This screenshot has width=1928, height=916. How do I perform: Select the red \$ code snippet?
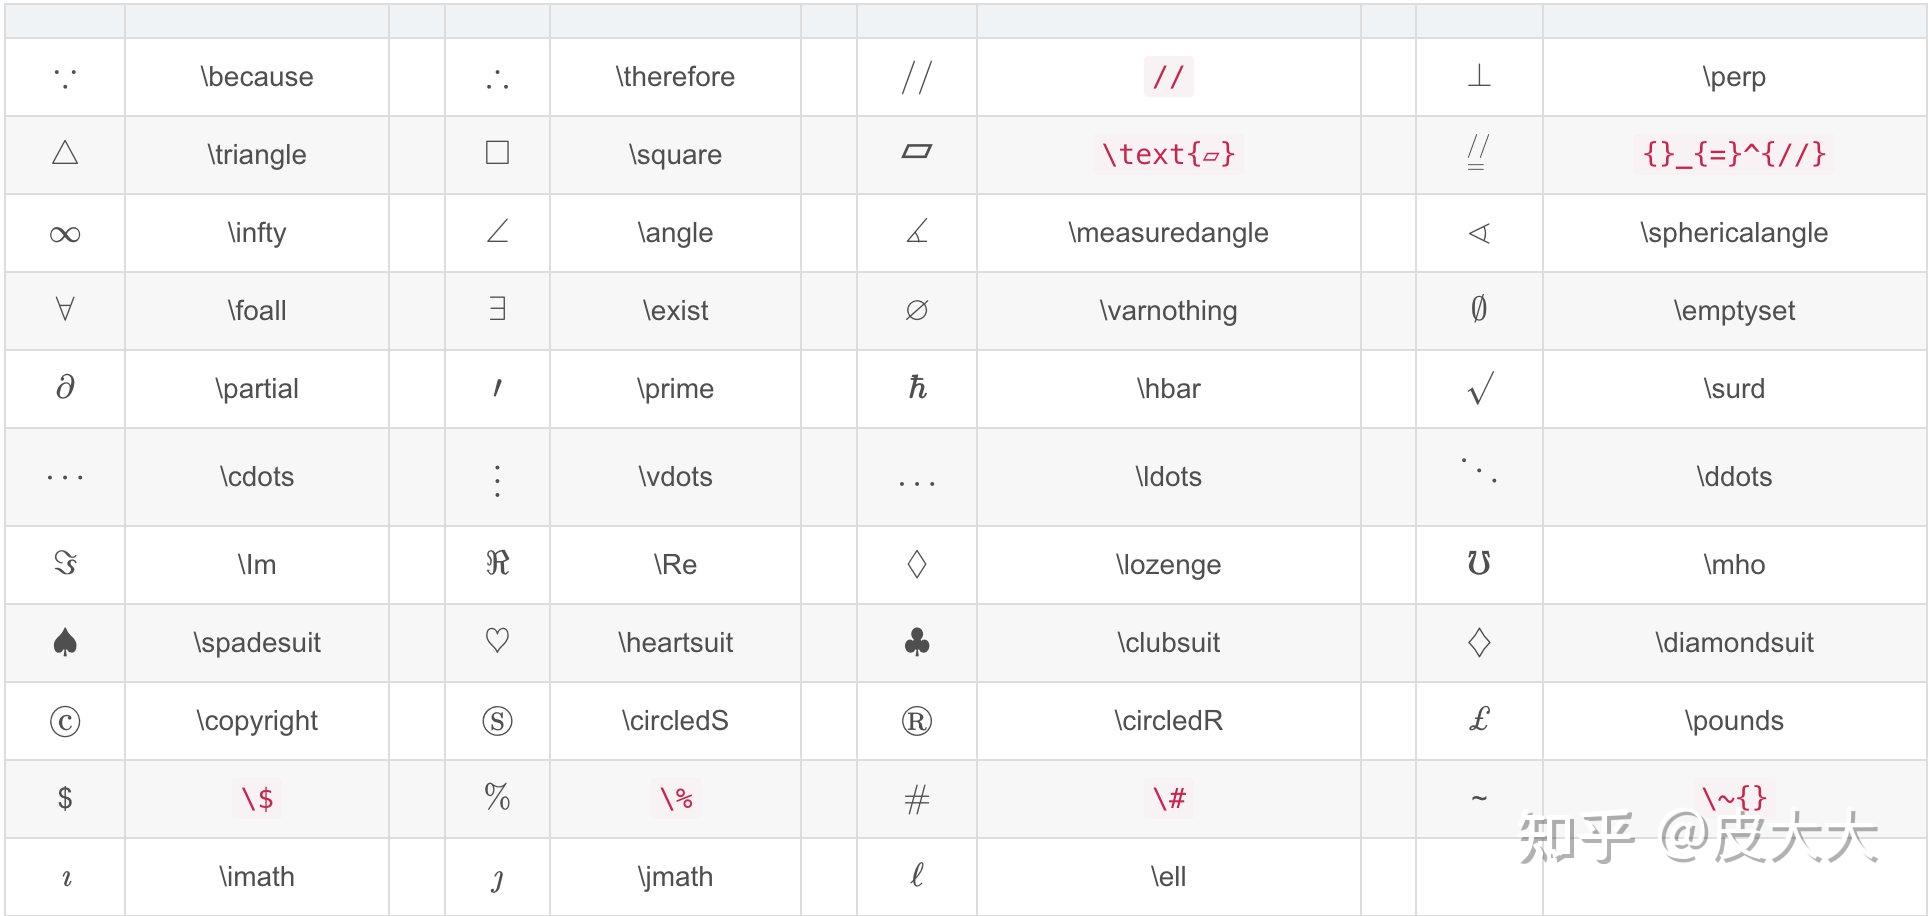tap(257, 798)
